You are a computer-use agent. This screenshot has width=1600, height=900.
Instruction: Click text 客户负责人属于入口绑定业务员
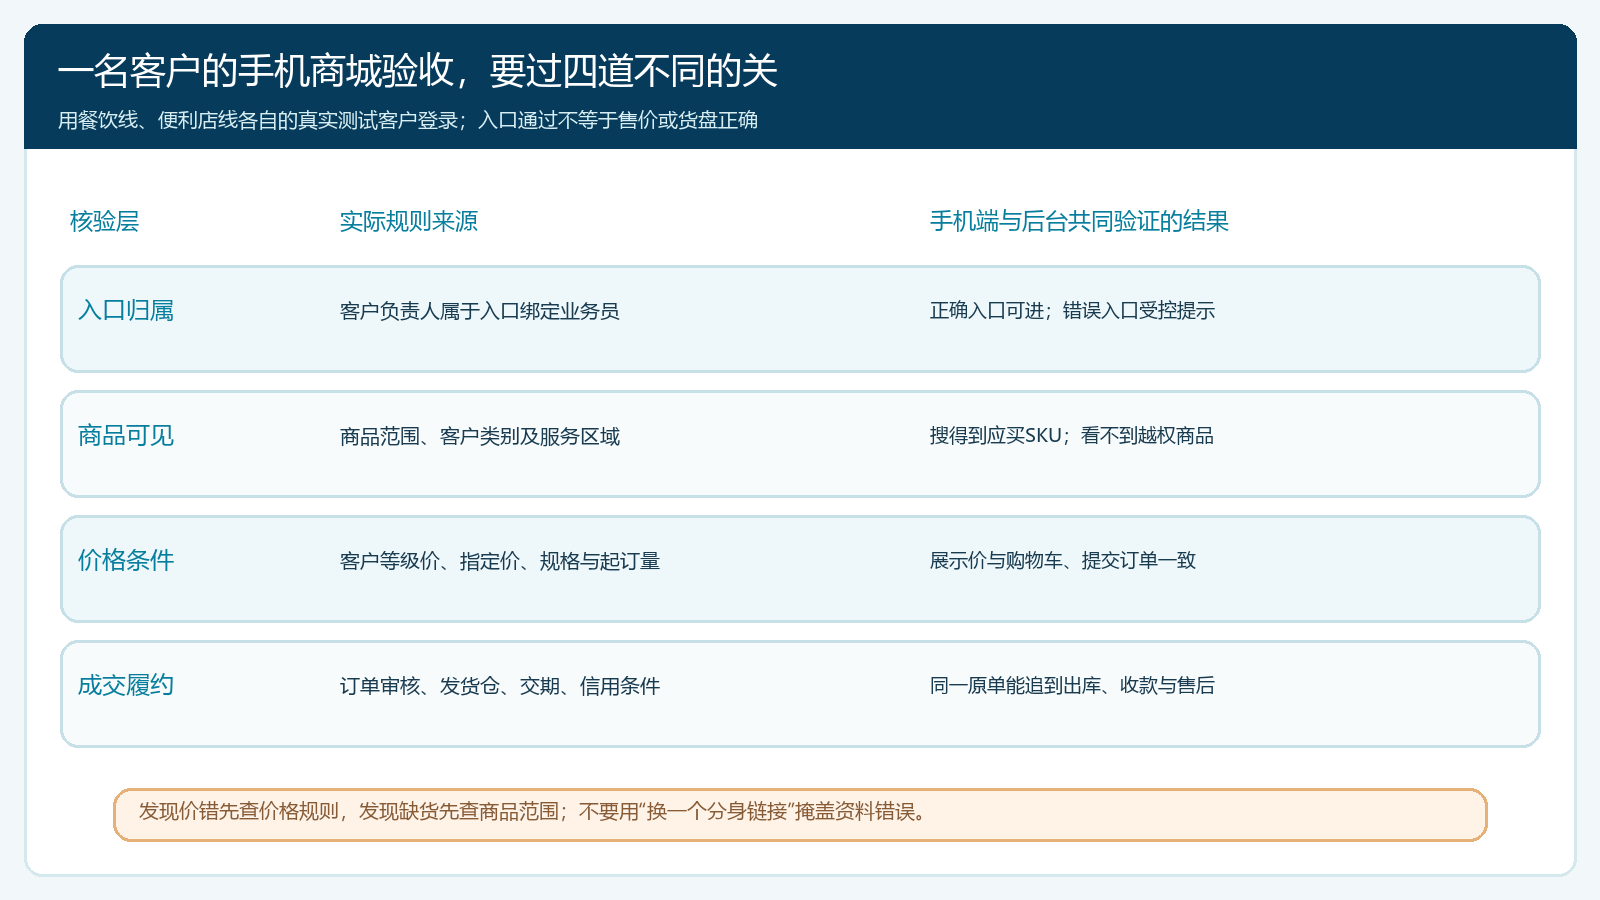(480, 311)
